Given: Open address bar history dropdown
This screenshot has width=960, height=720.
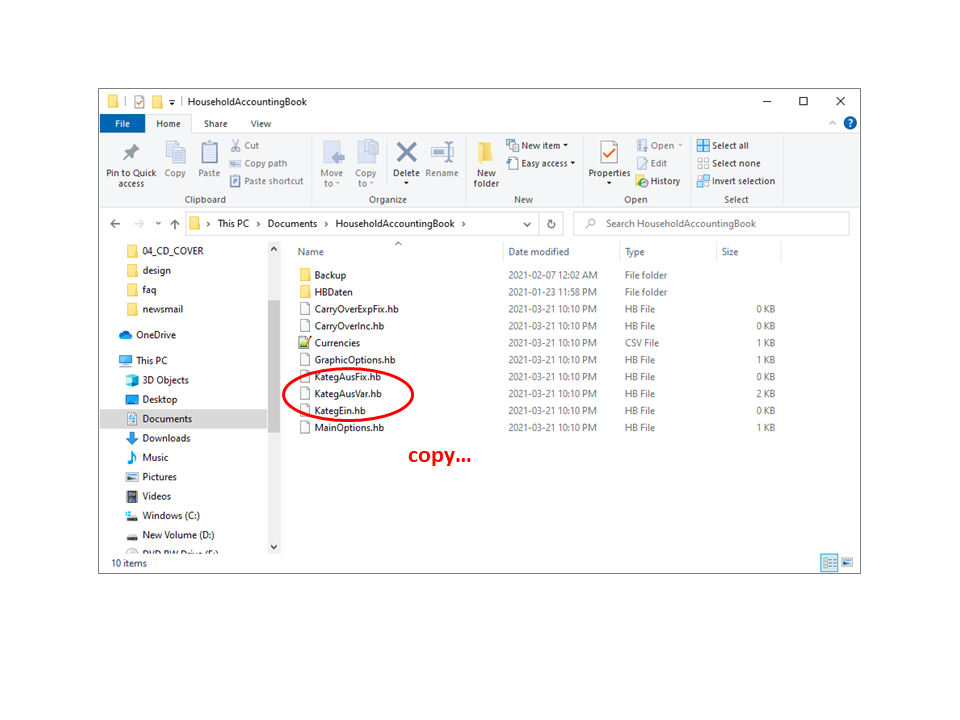Looking at the screenshot, I should point(525,224).
